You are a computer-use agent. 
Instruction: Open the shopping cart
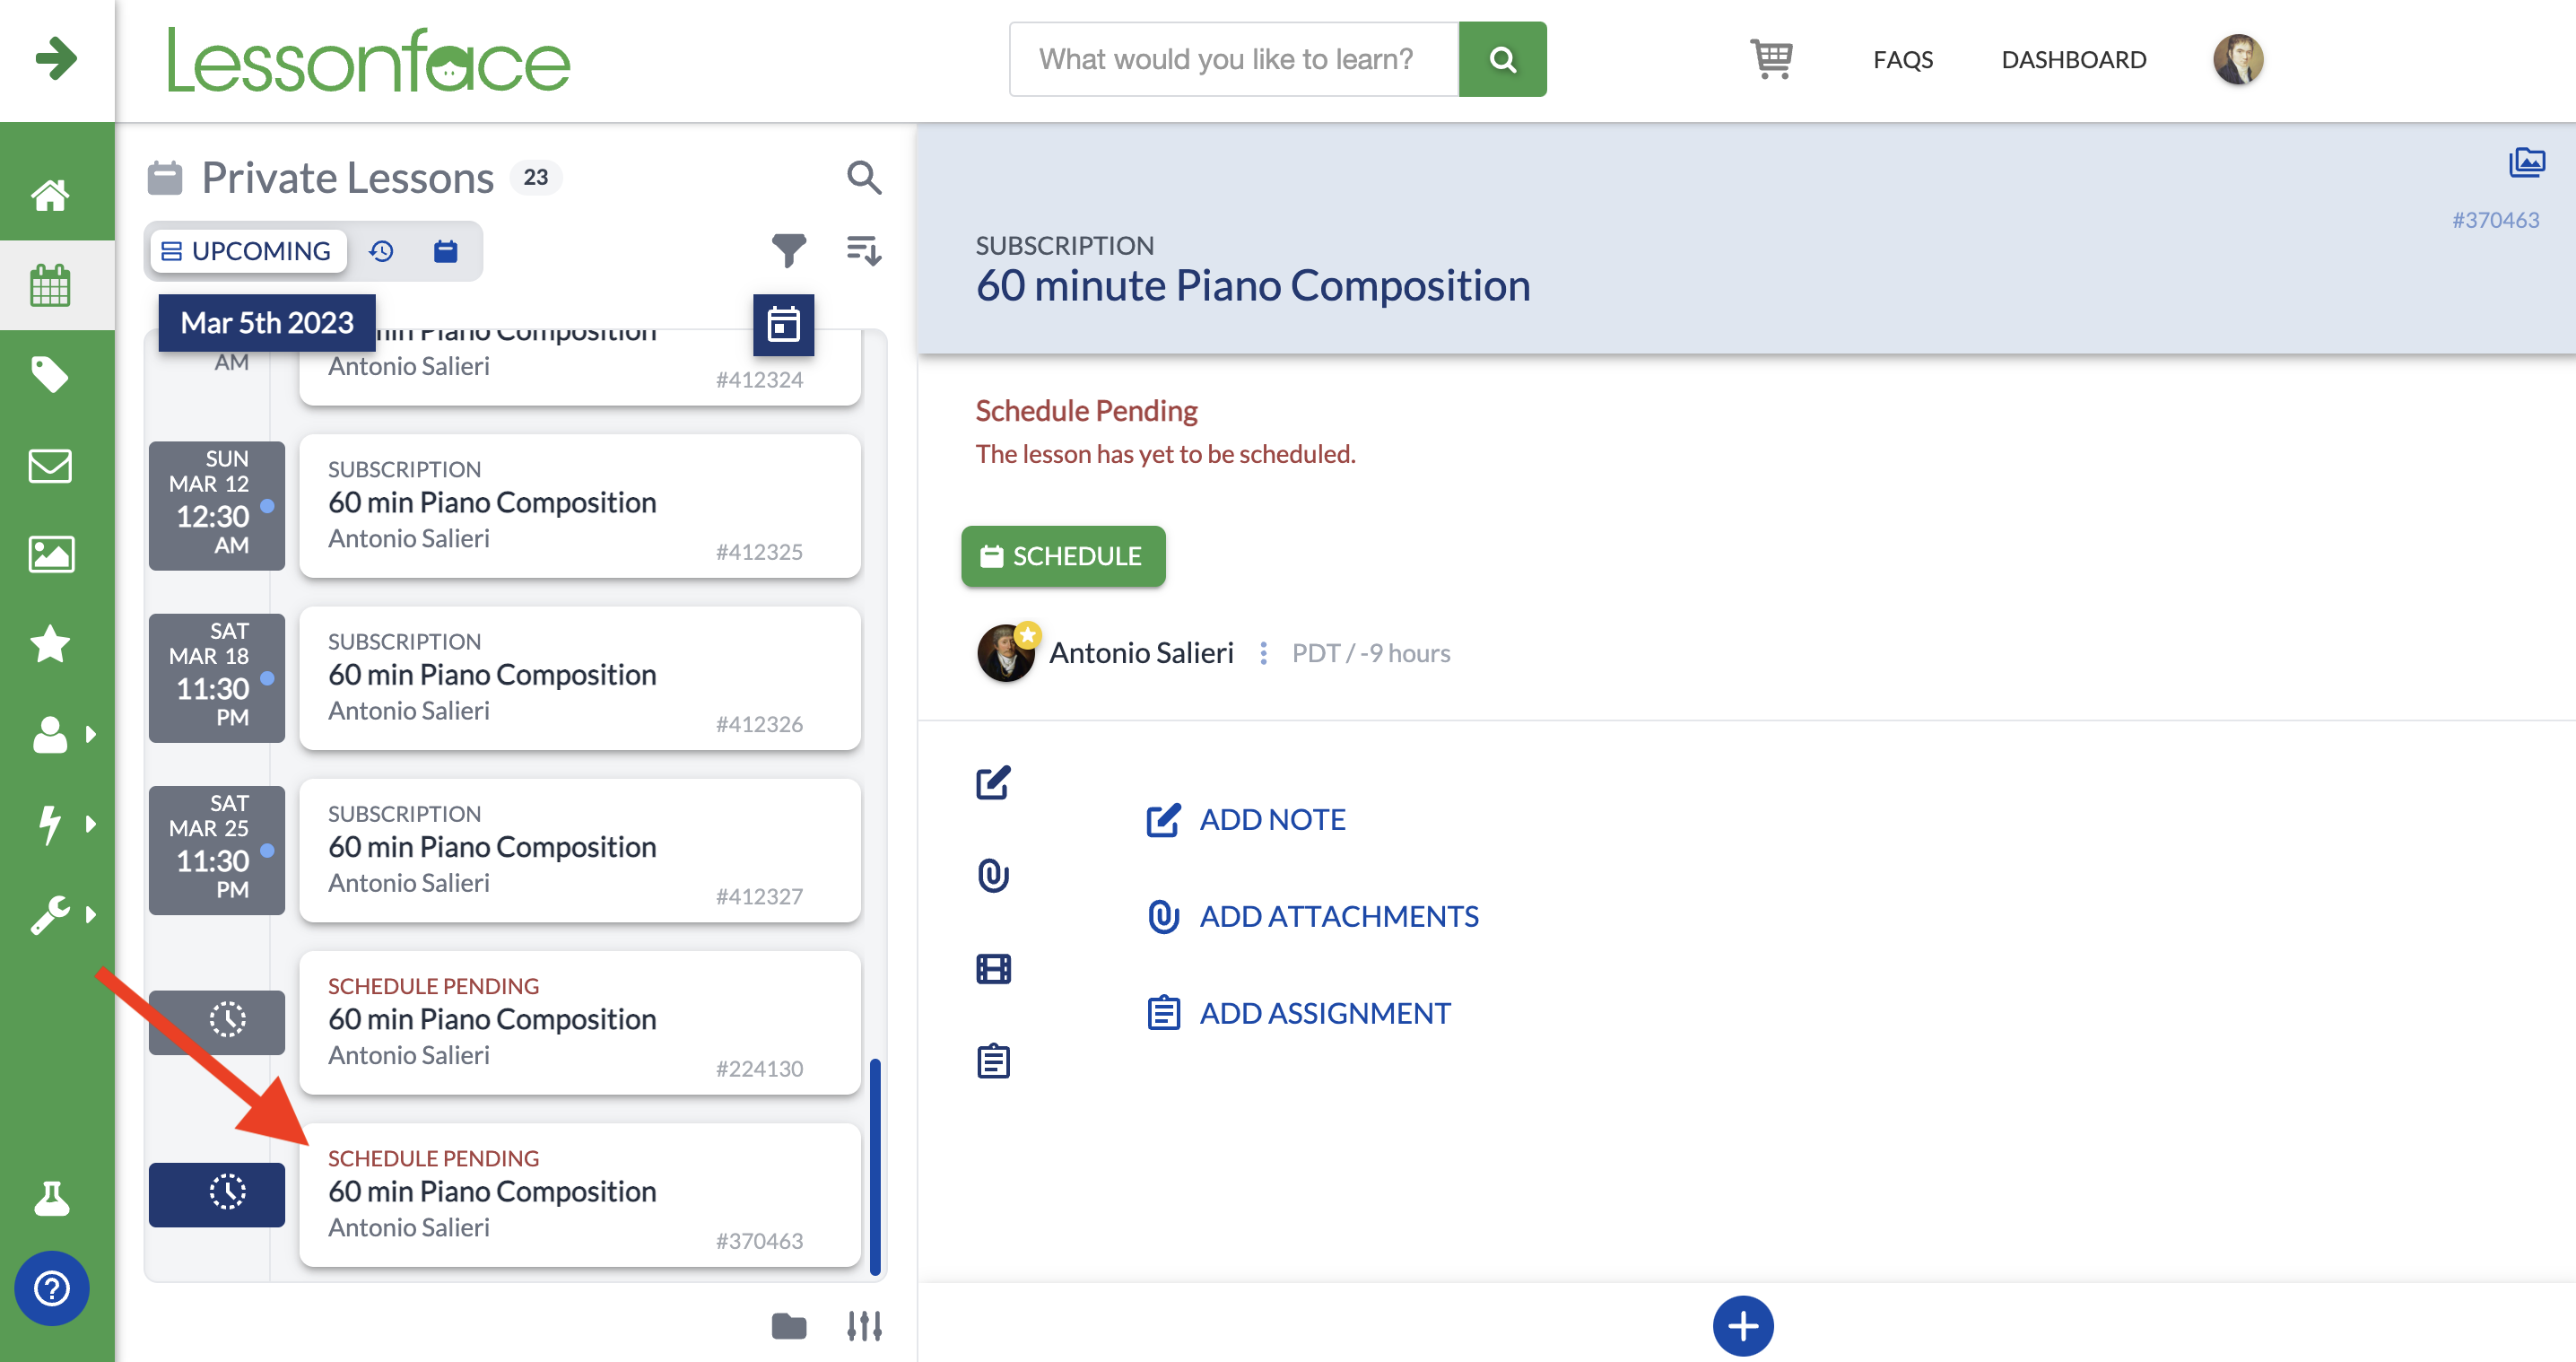coord(1771,59)
